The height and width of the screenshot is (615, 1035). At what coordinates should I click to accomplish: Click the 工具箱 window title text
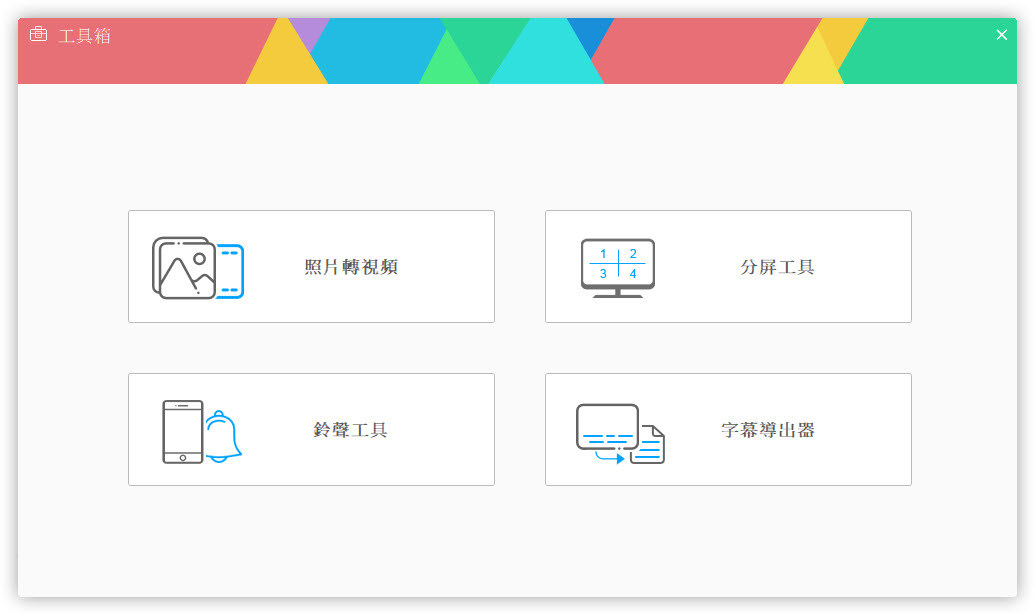point(84,36)
